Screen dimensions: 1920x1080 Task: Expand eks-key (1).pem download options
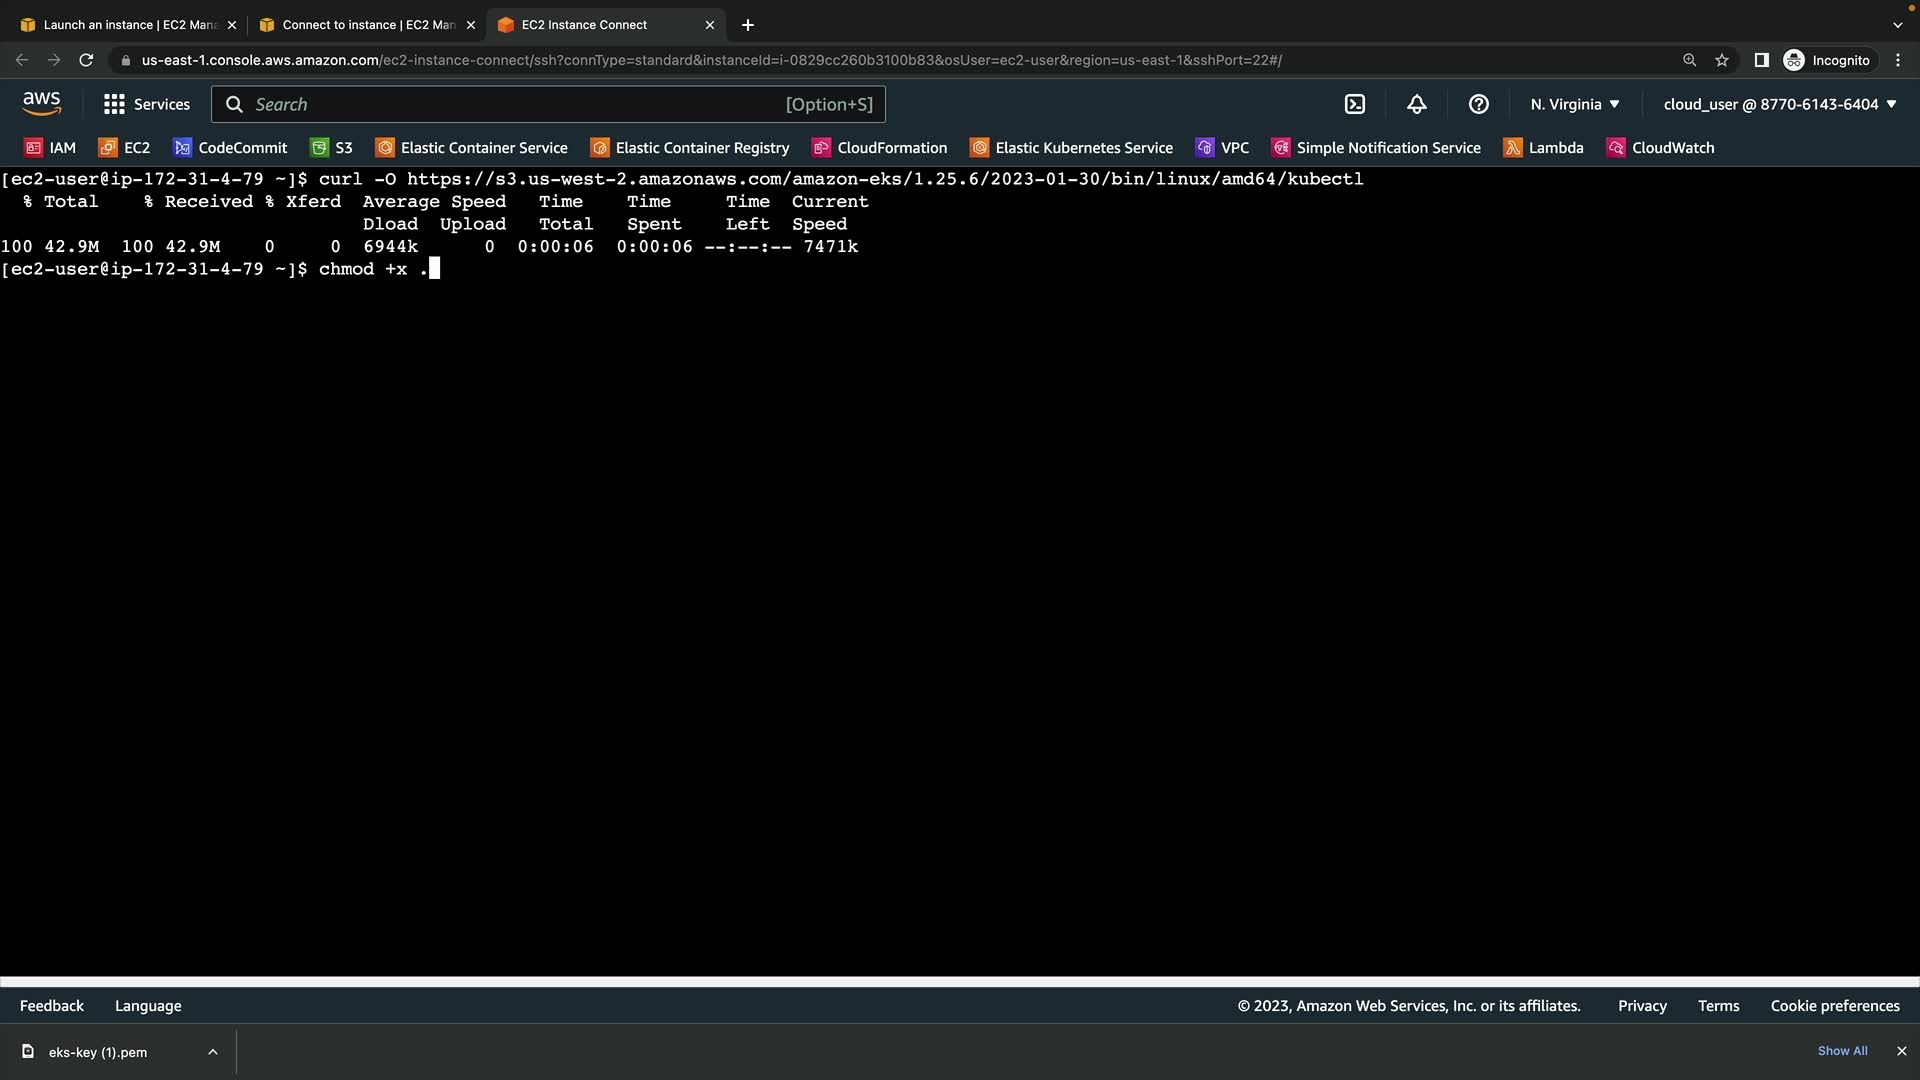coord(213,1052)
